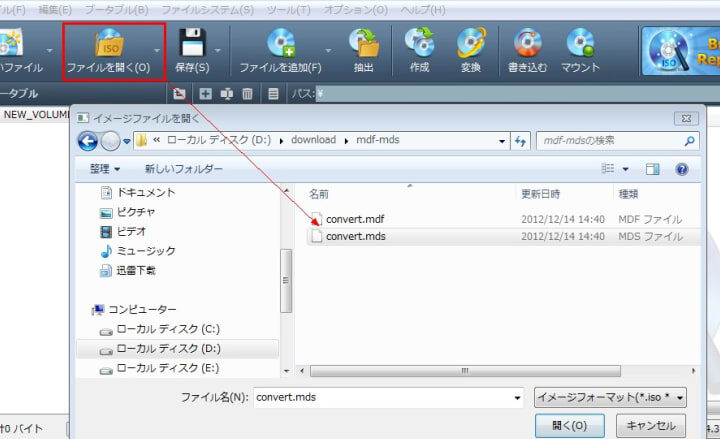
Task: Click the 新しいフォルダー button
Action: (184, 169)
